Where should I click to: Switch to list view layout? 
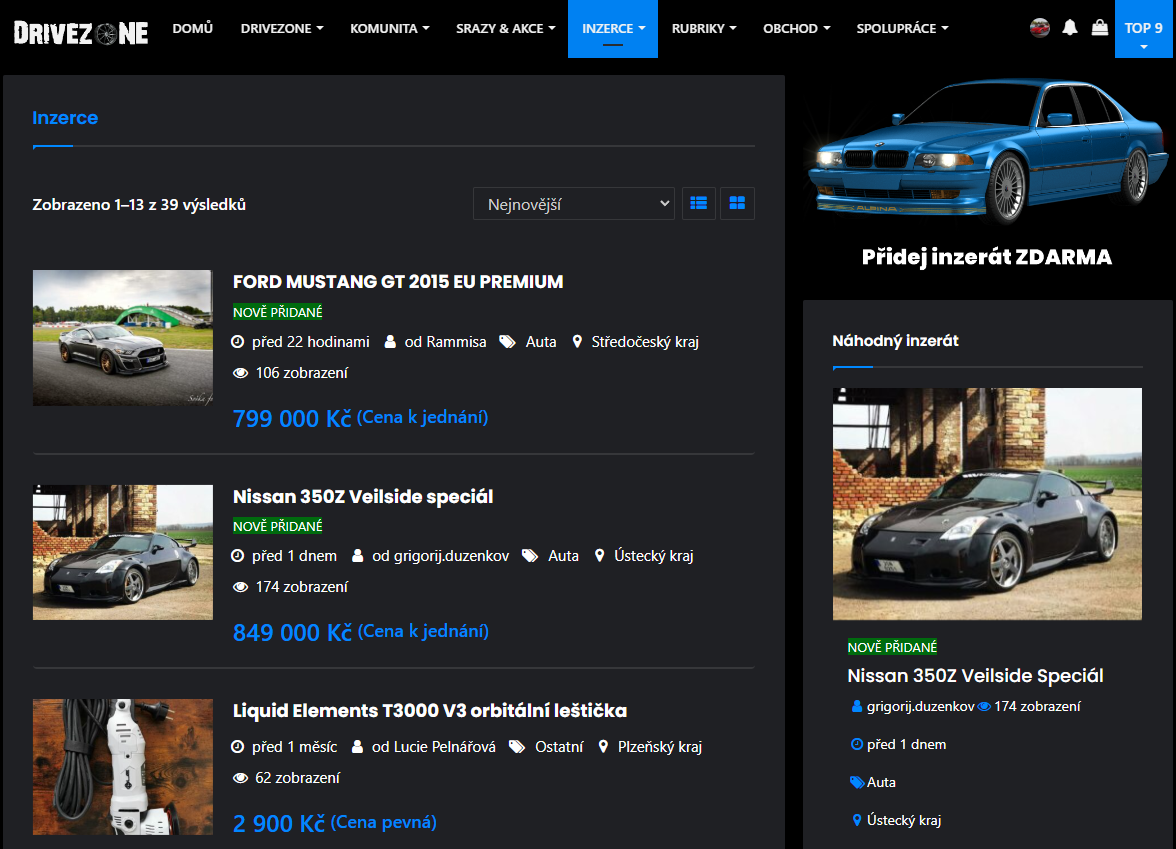coord(699,203)
